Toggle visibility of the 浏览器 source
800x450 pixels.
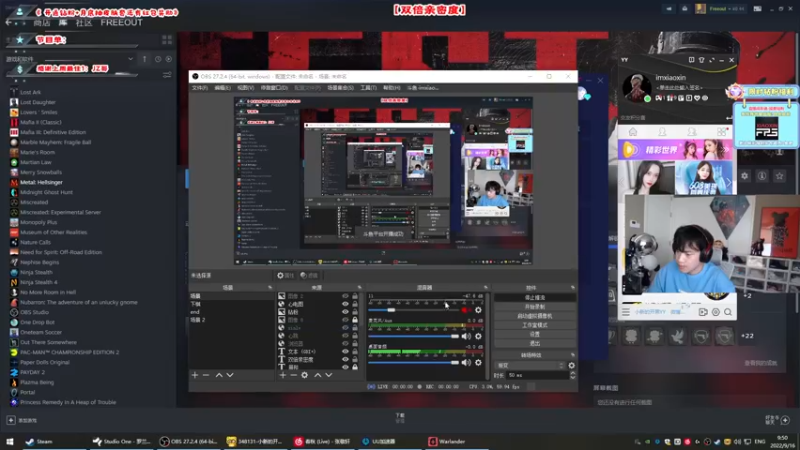(x=345, y=343)
